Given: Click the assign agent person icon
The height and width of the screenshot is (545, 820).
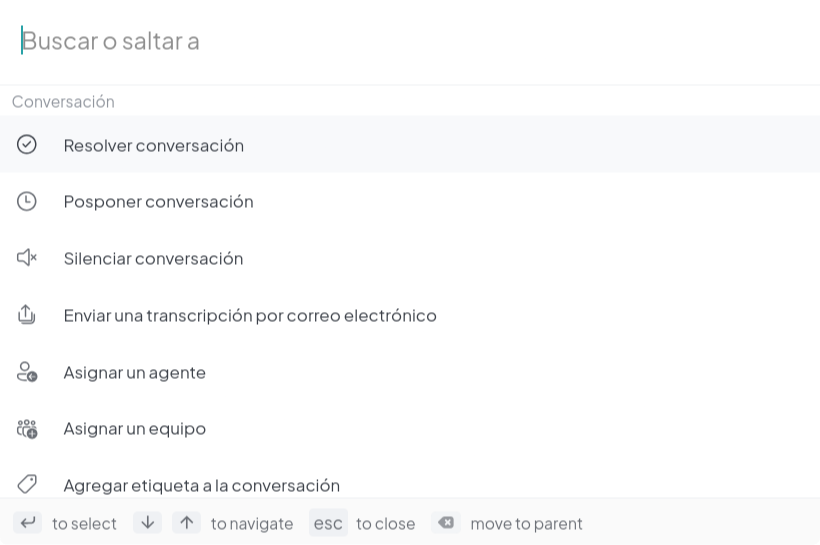Looking at the screenshot, I should point(27,372).
